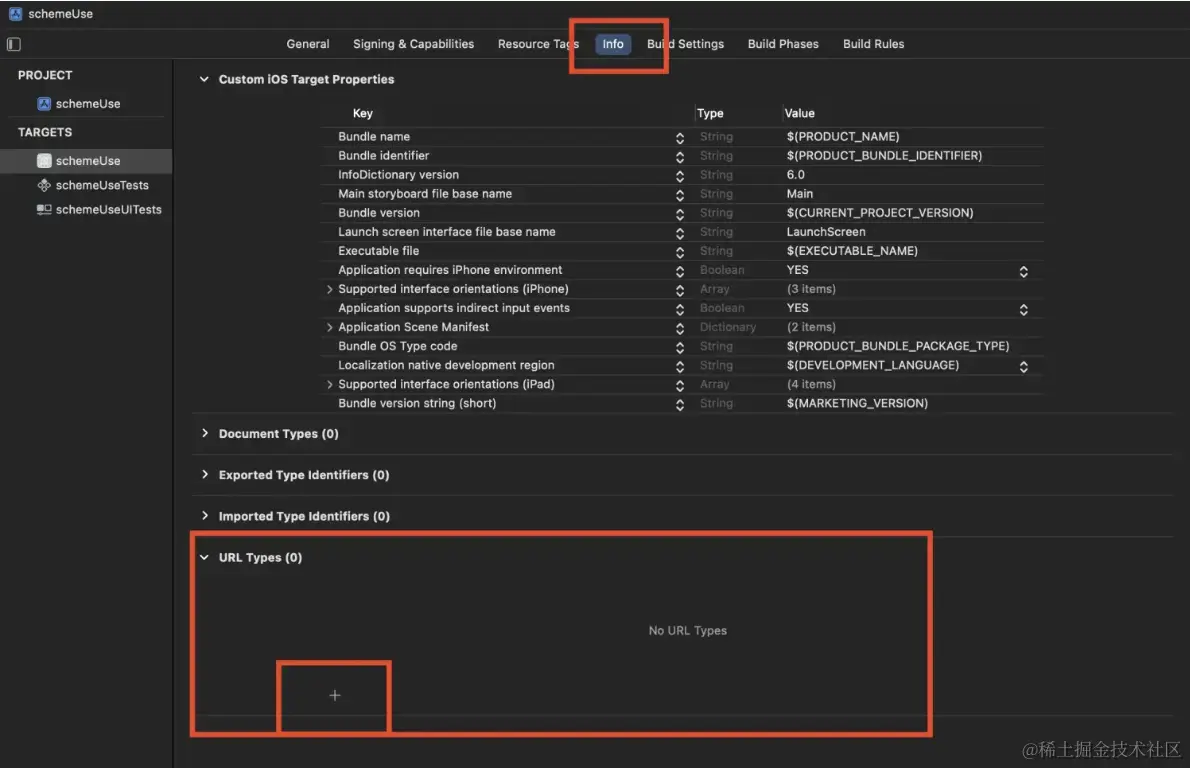Open key stepper for Bundle version row

(680, 213)
